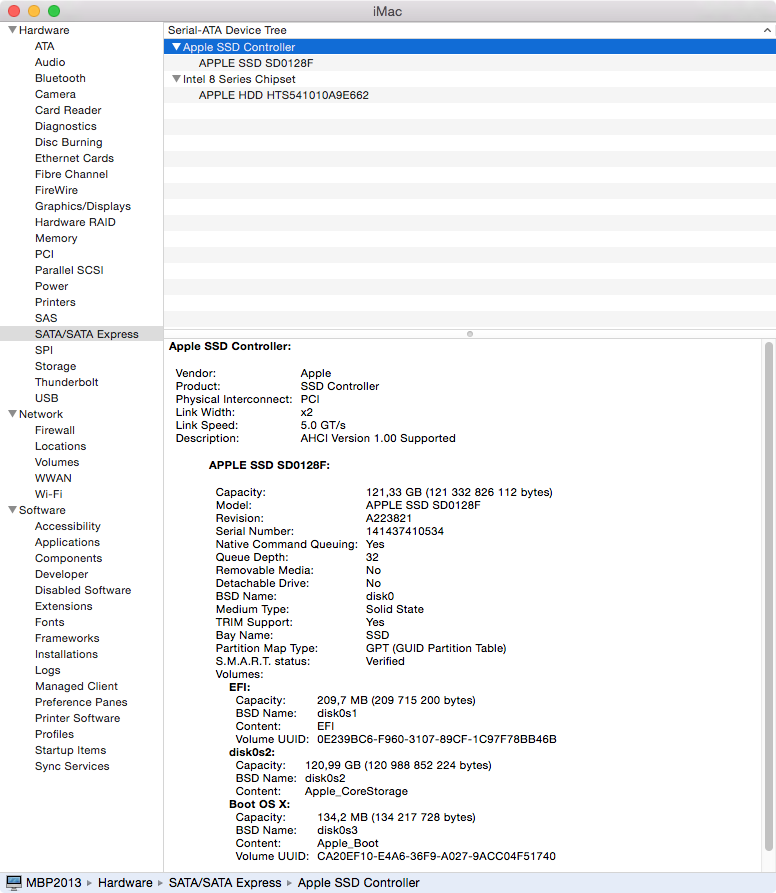776x893 pixels.
Task: Open Storage information
Action: (x=56, y=366)
